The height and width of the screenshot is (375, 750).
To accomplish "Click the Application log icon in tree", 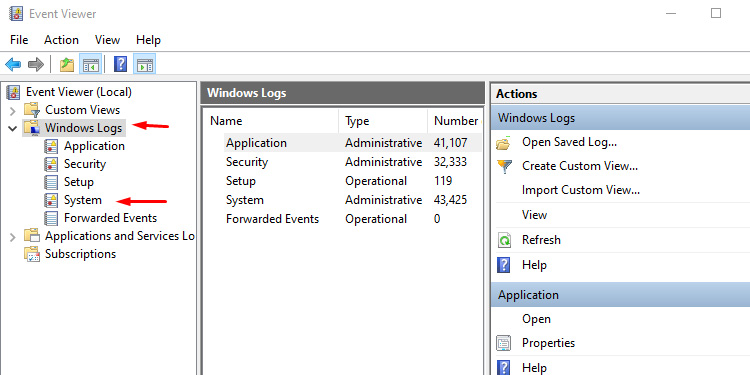I will point(51,146).
